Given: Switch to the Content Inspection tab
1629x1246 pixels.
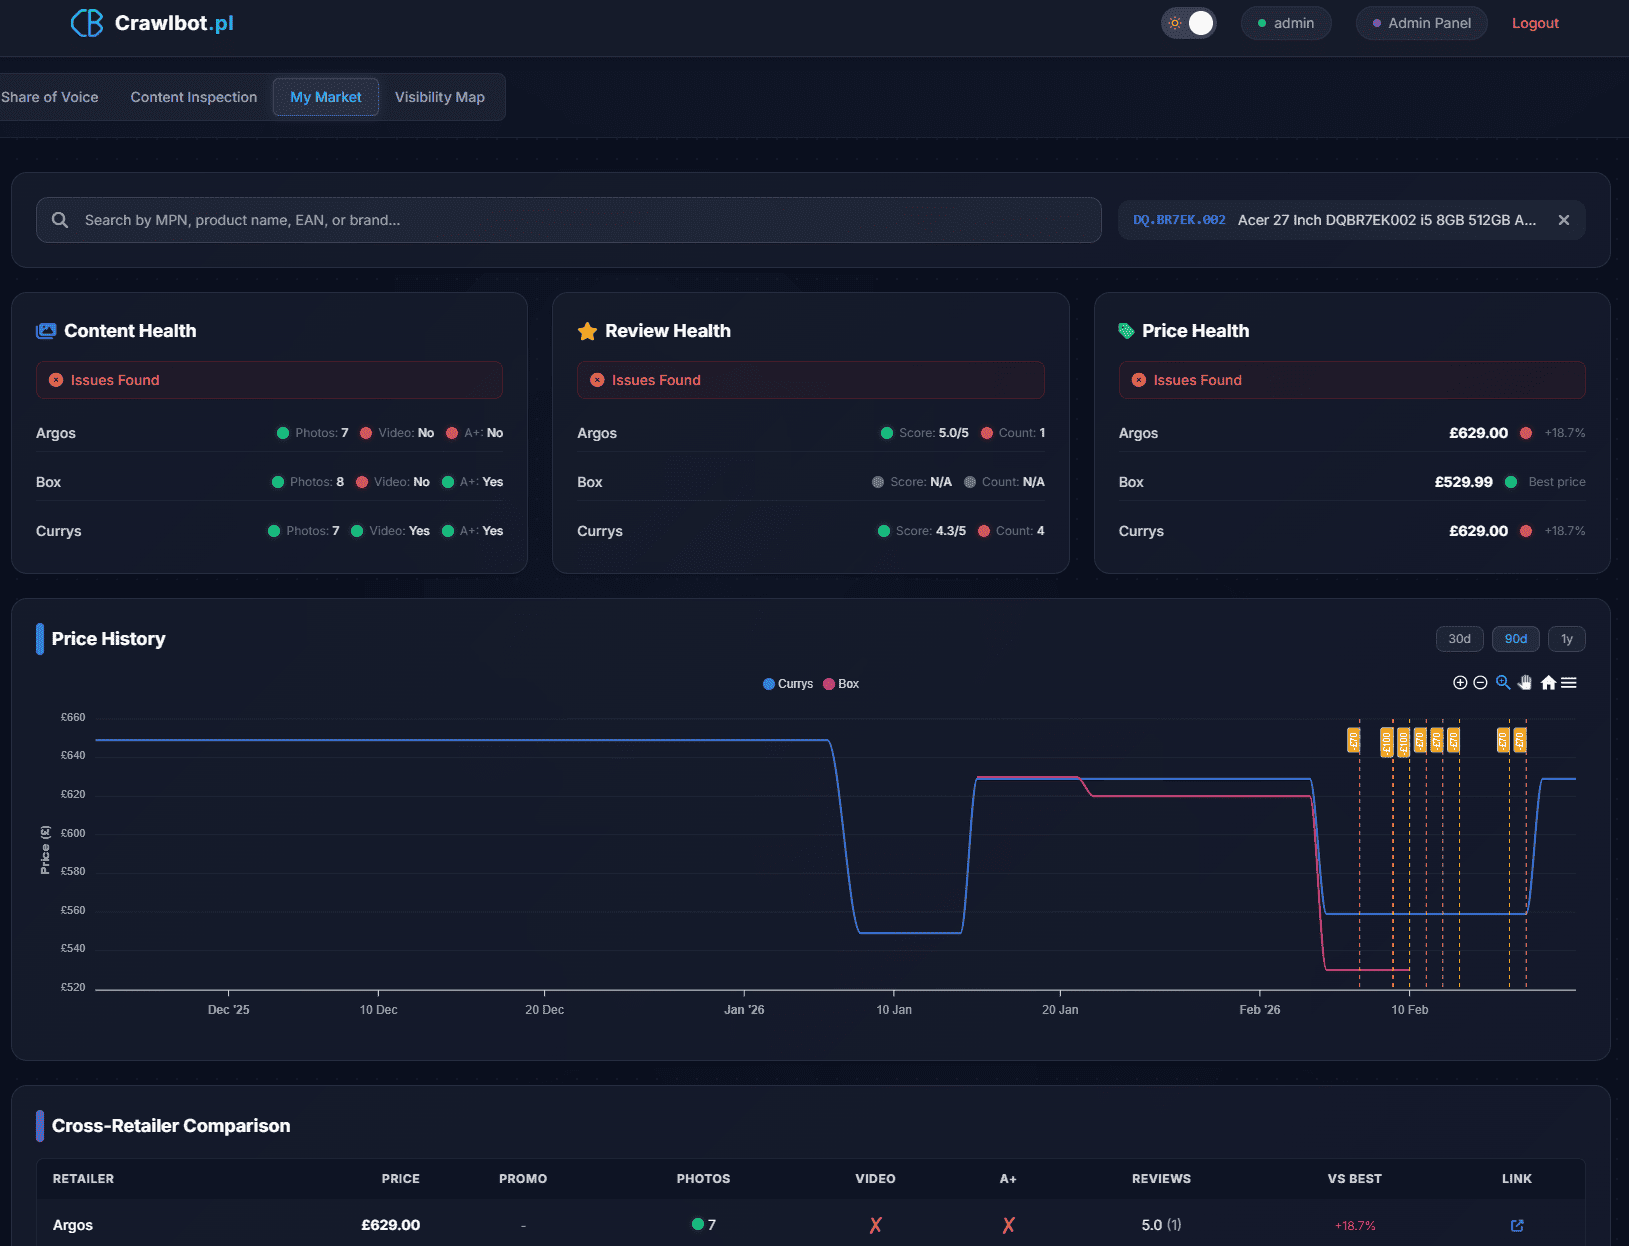Looking at the screenshot, I should click(193, 97).
